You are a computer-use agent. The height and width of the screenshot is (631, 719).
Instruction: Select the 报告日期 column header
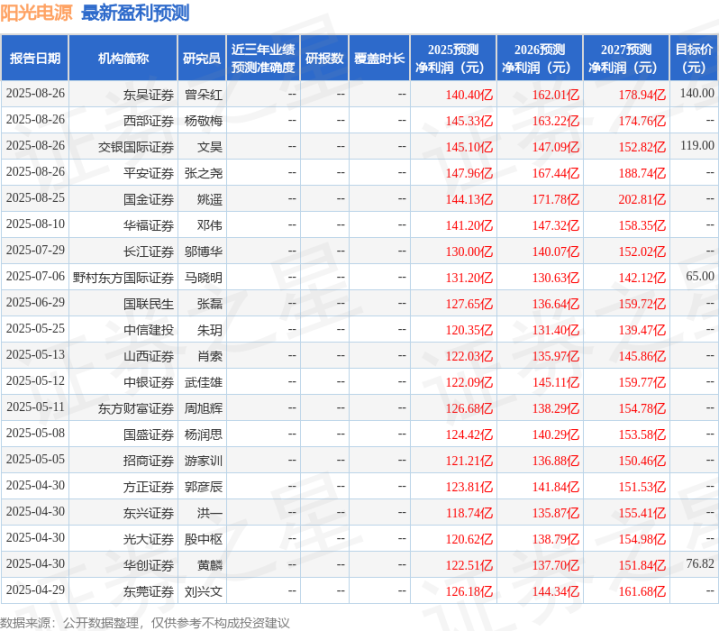point(35,58)
